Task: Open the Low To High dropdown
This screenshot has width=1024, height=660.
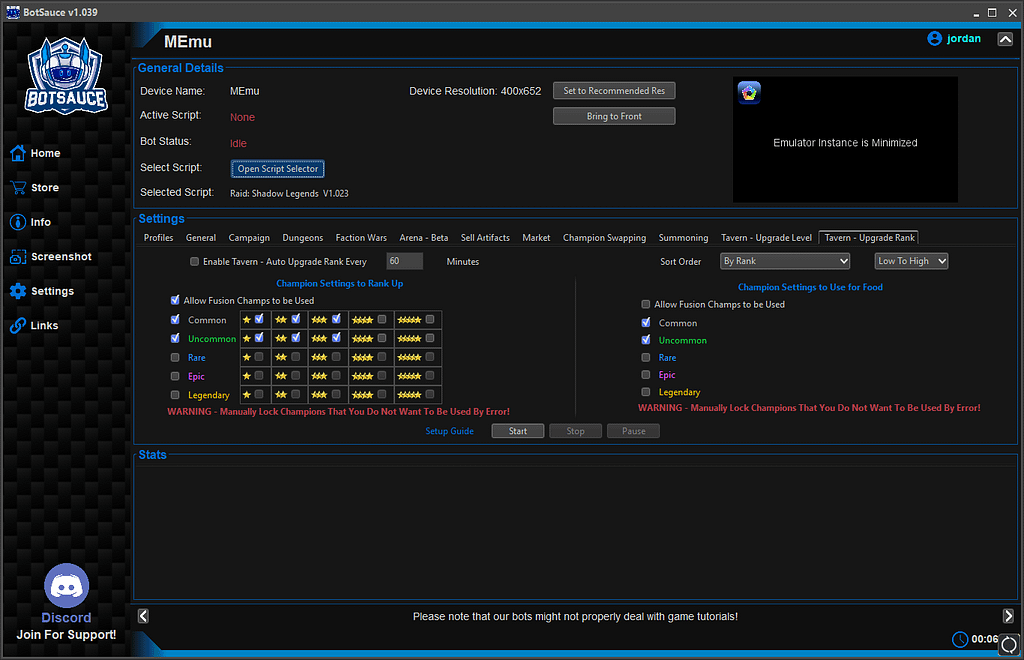Action: [911, 261]
